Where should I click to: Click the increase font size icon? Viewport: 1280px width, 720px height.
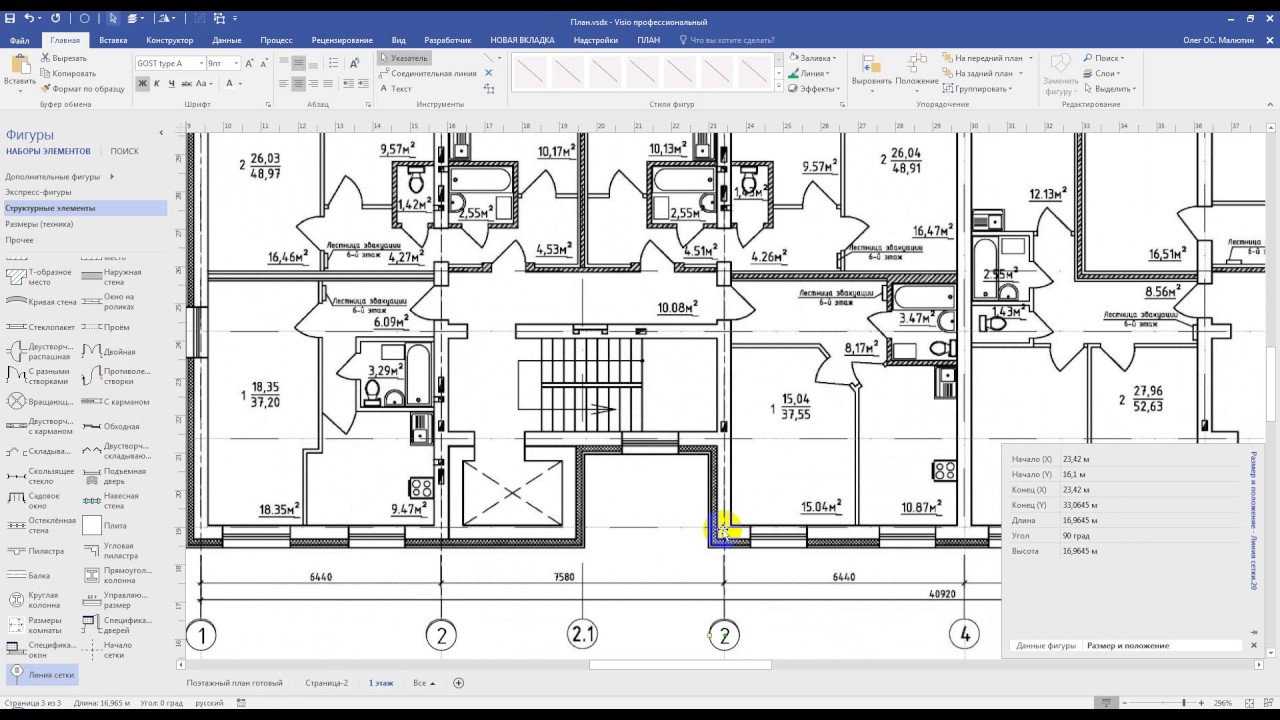point(251,63)
